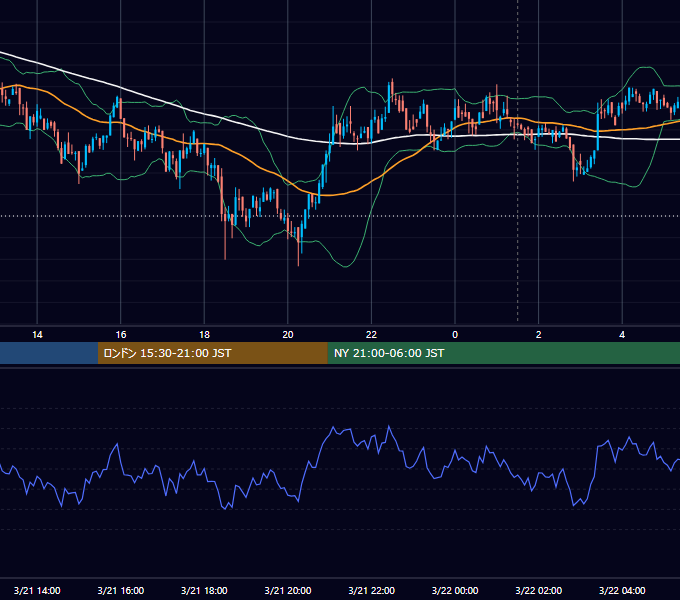Viewport: 680px width, 600px height.
Task: Click the 3/21 14:00 date label
Action: [x=37, y=590]
